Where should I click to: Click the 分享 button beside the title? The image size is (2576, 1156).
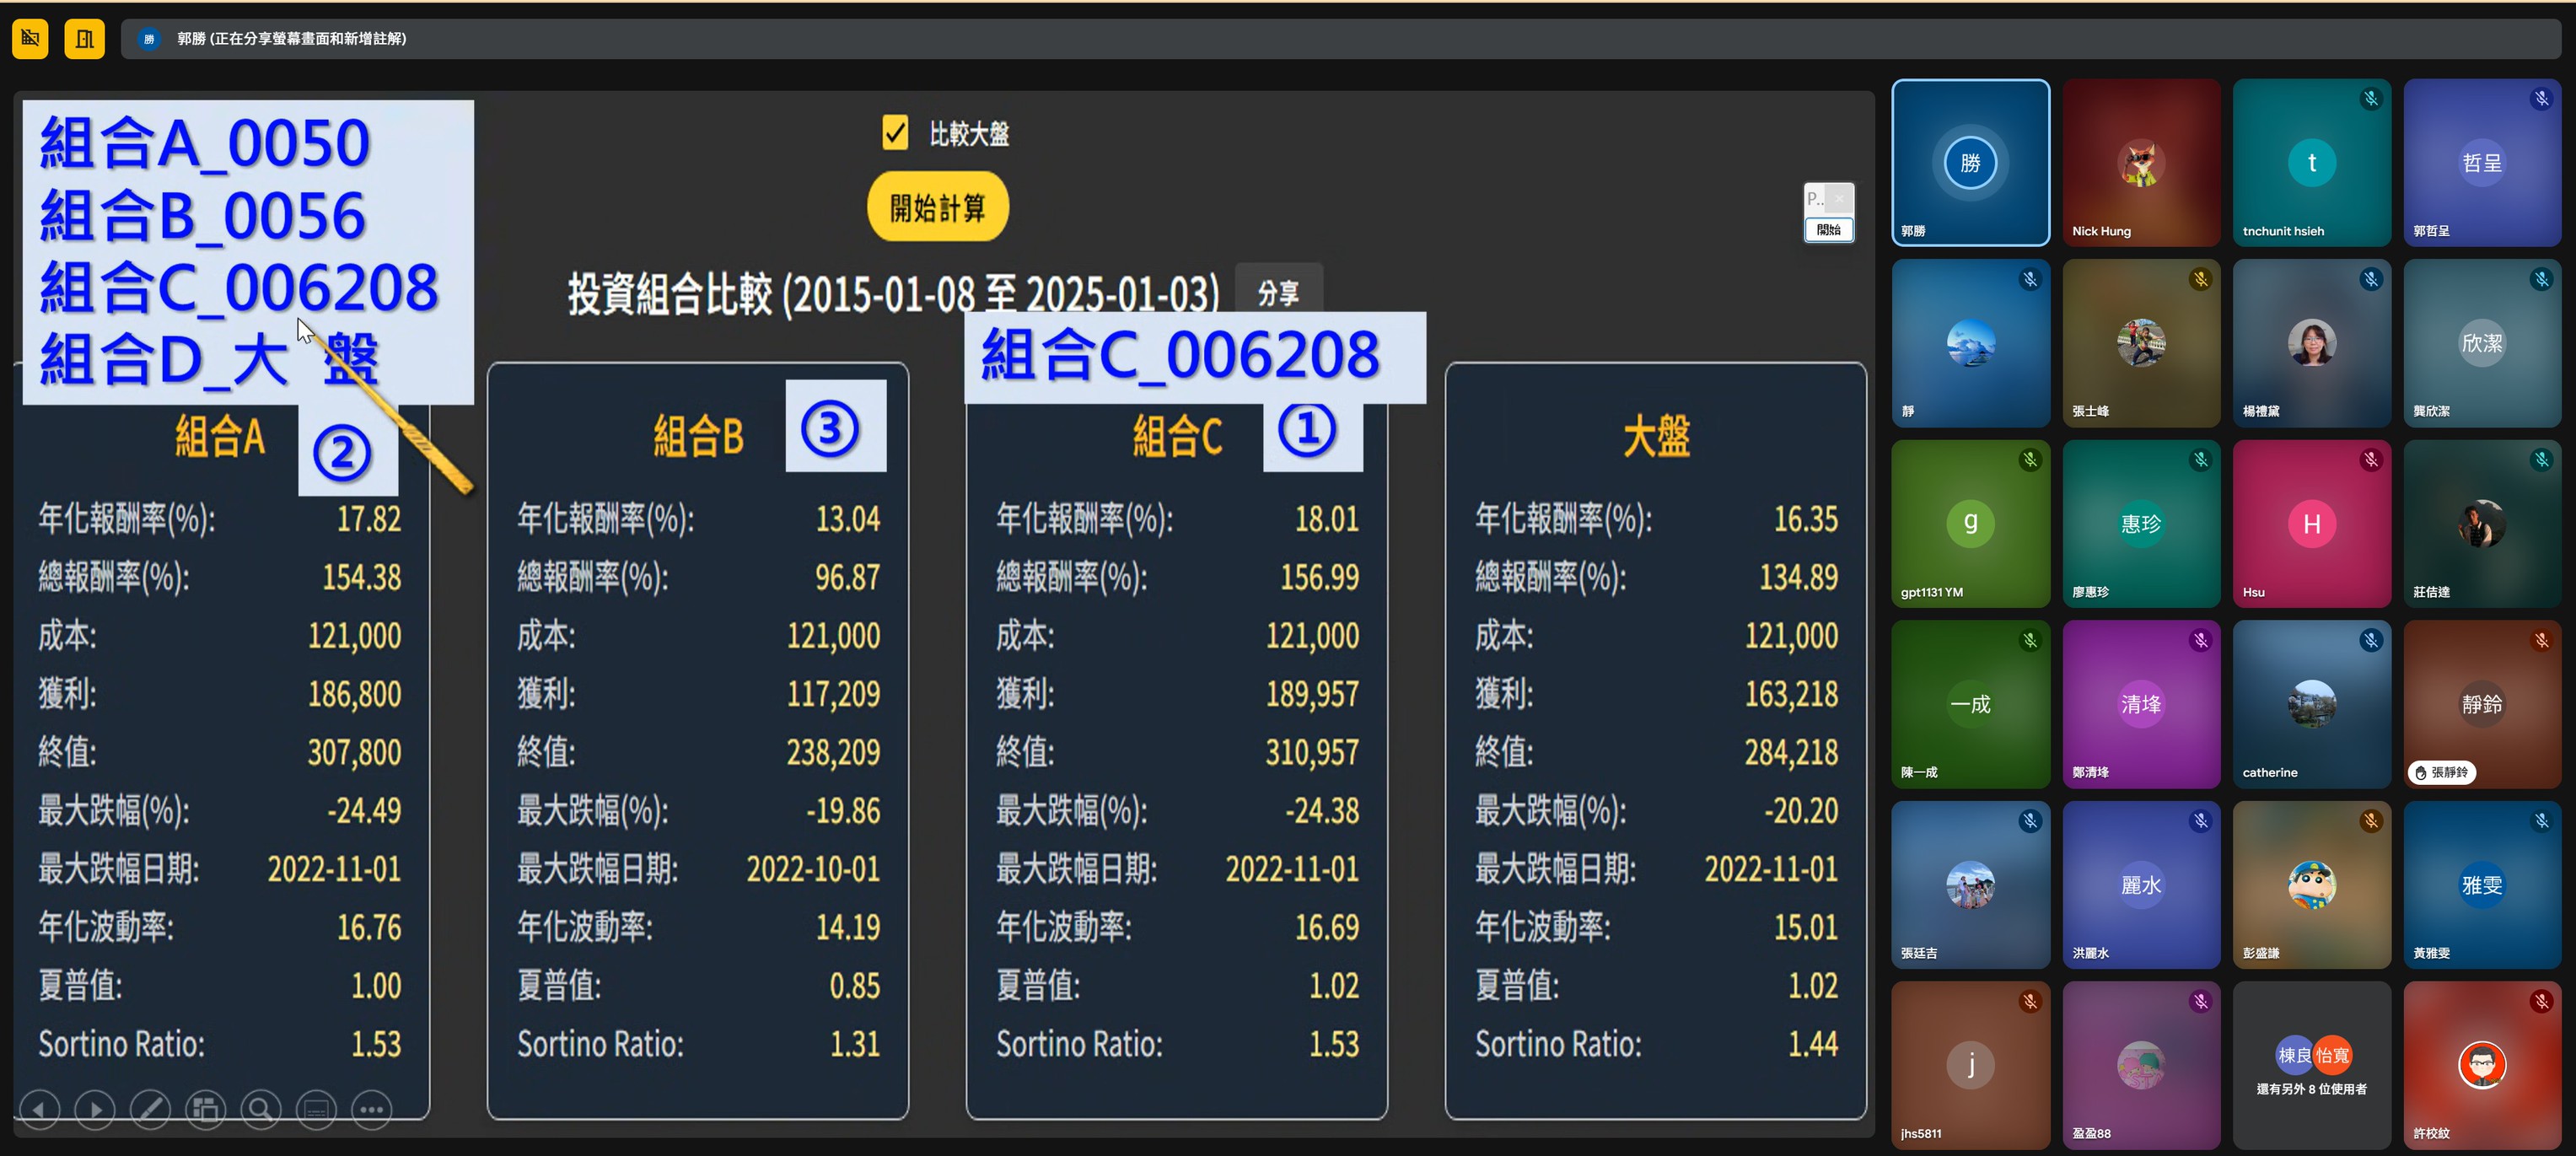pyautogui.click(x=1278, y=293)
